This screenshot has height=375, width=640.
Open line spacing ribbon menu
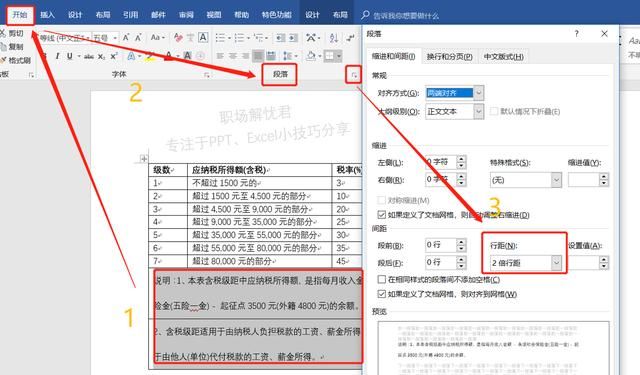pyautogui.click(x=290, y=56)
